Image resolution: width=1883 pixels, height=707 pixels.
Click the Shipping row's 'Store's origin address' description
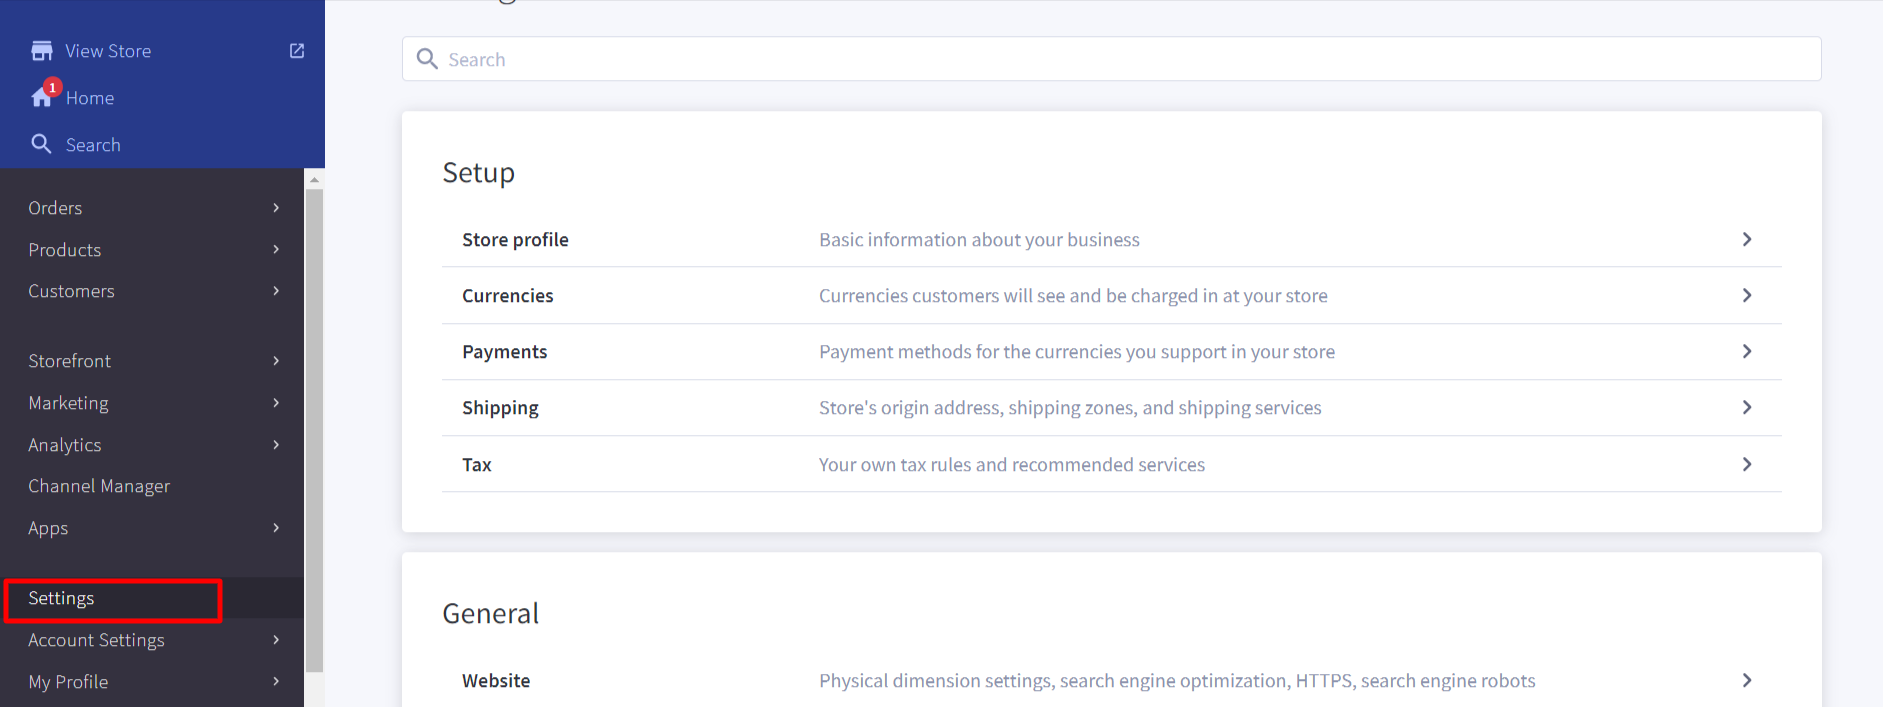(1070, 408)
